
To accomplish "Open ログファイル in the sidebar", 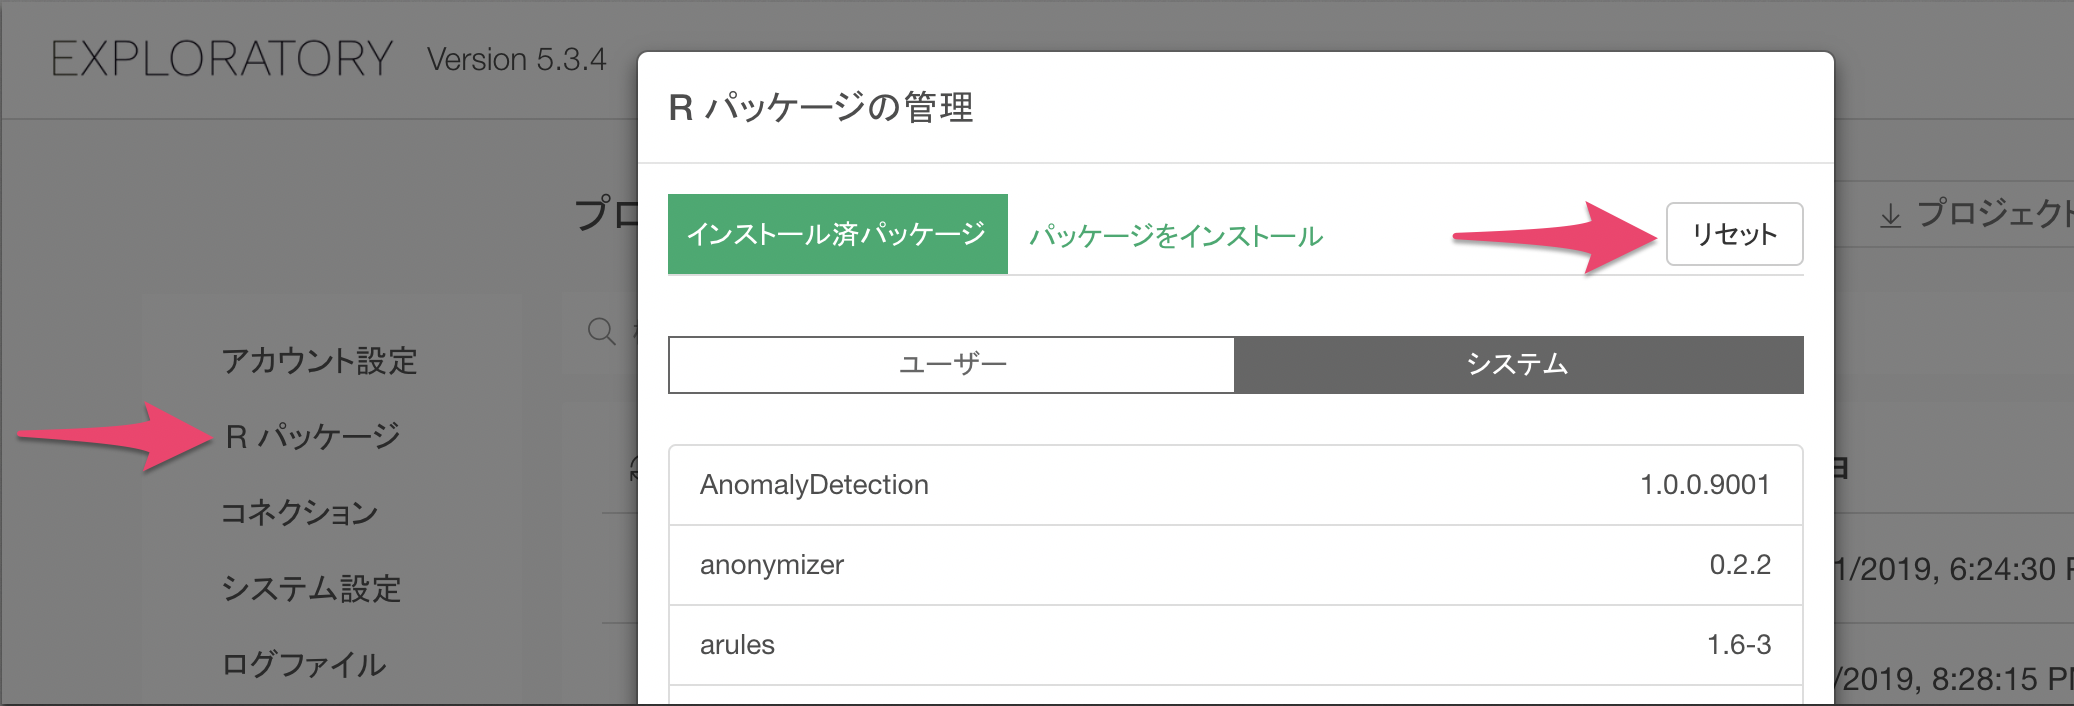I will 304,664.
